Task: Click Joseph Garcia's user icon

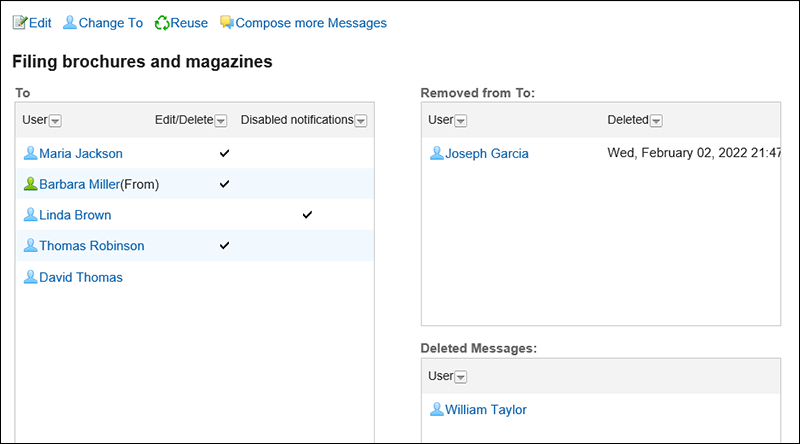Action: [437, 153]
